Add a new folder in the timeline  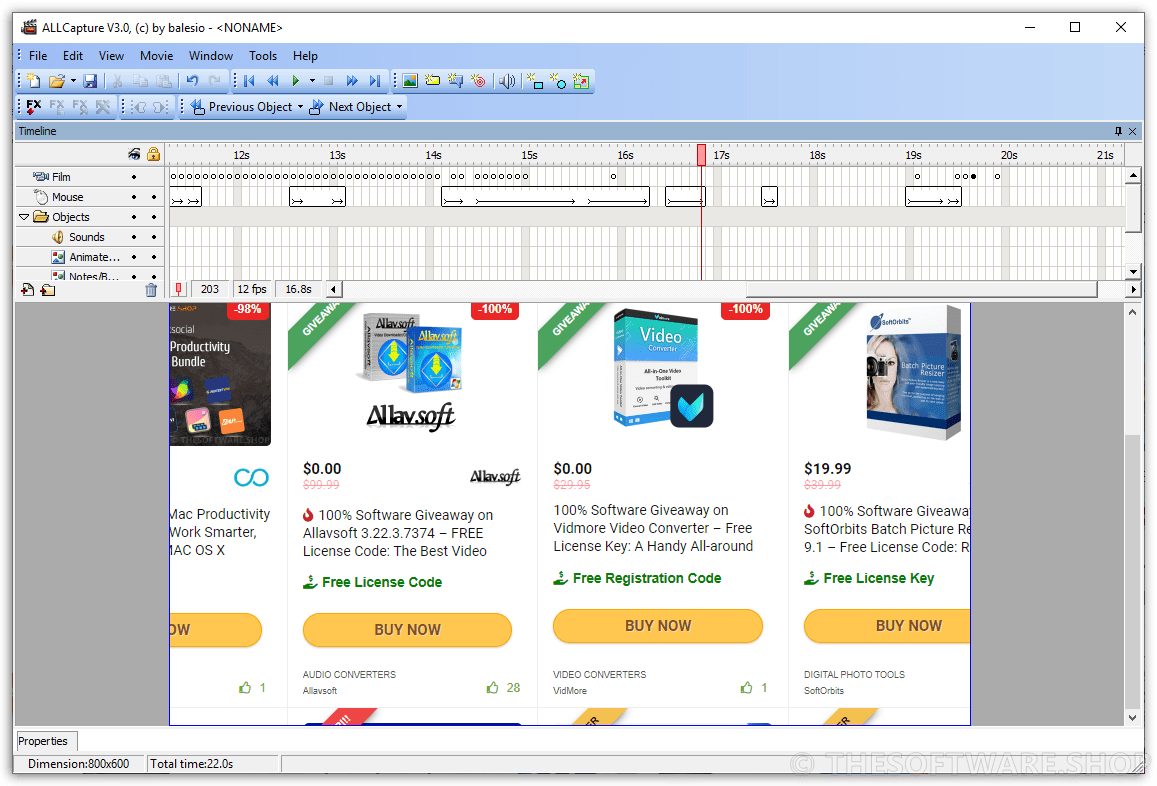[48, 289]
